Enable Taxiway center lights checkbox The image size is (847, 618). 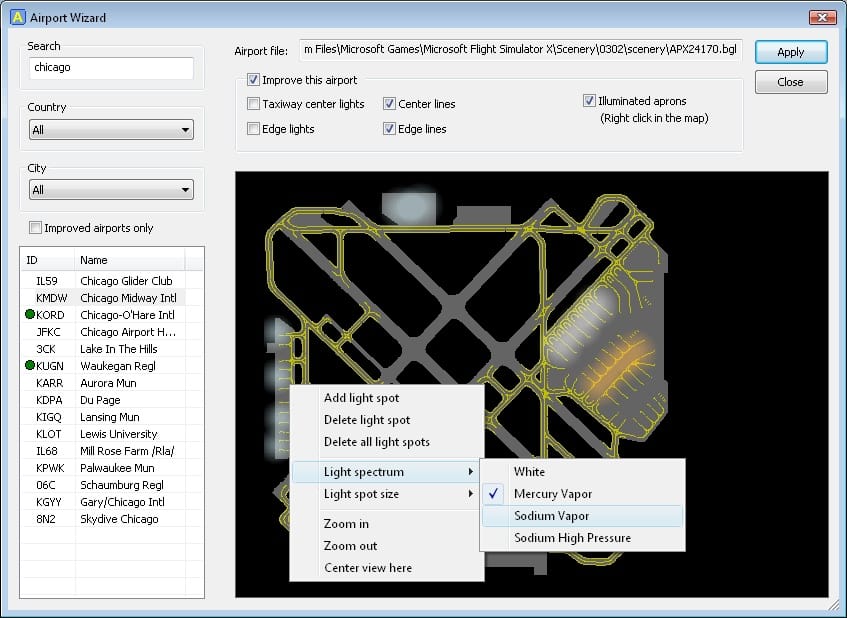coord(254,104)
